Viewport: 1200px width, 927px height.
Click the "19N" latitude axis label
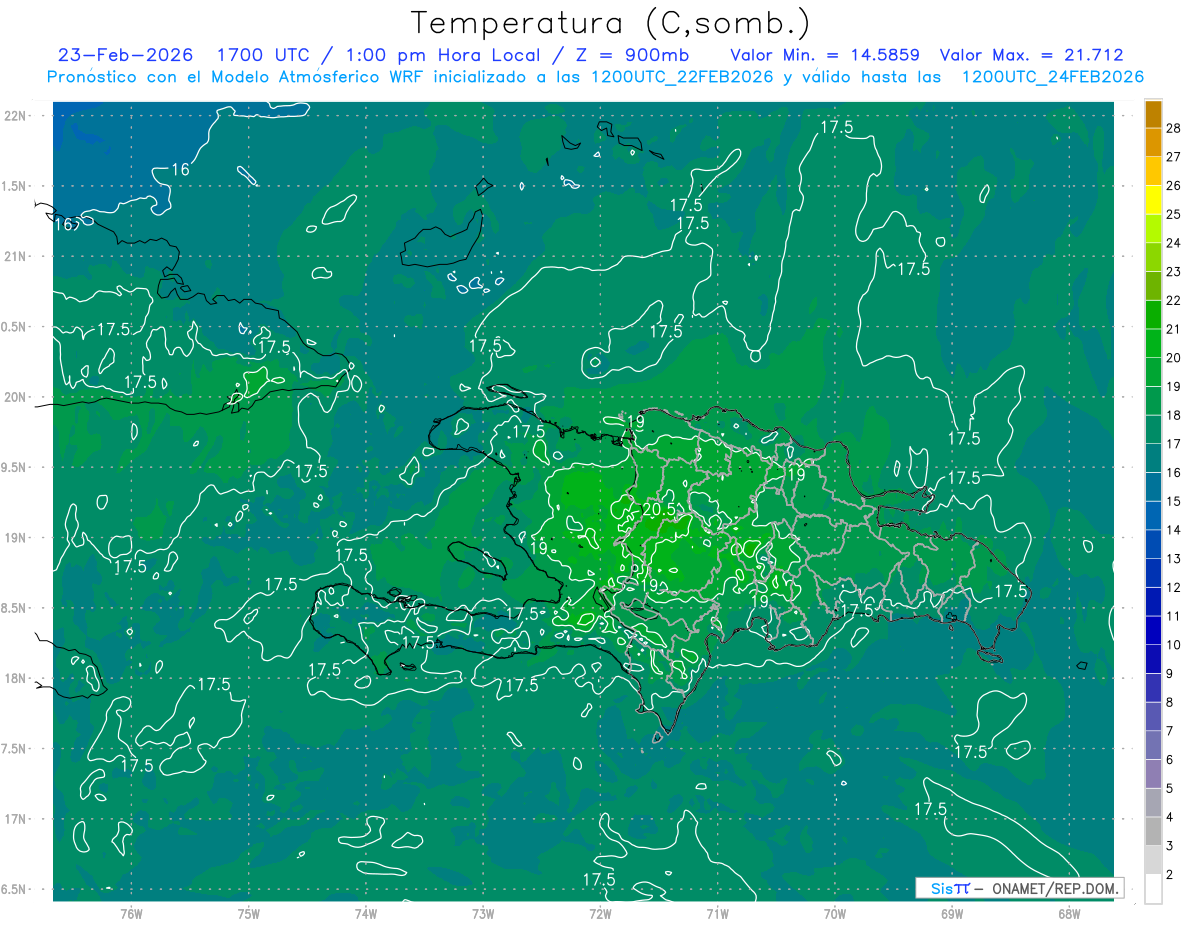[x=16, y=538]
